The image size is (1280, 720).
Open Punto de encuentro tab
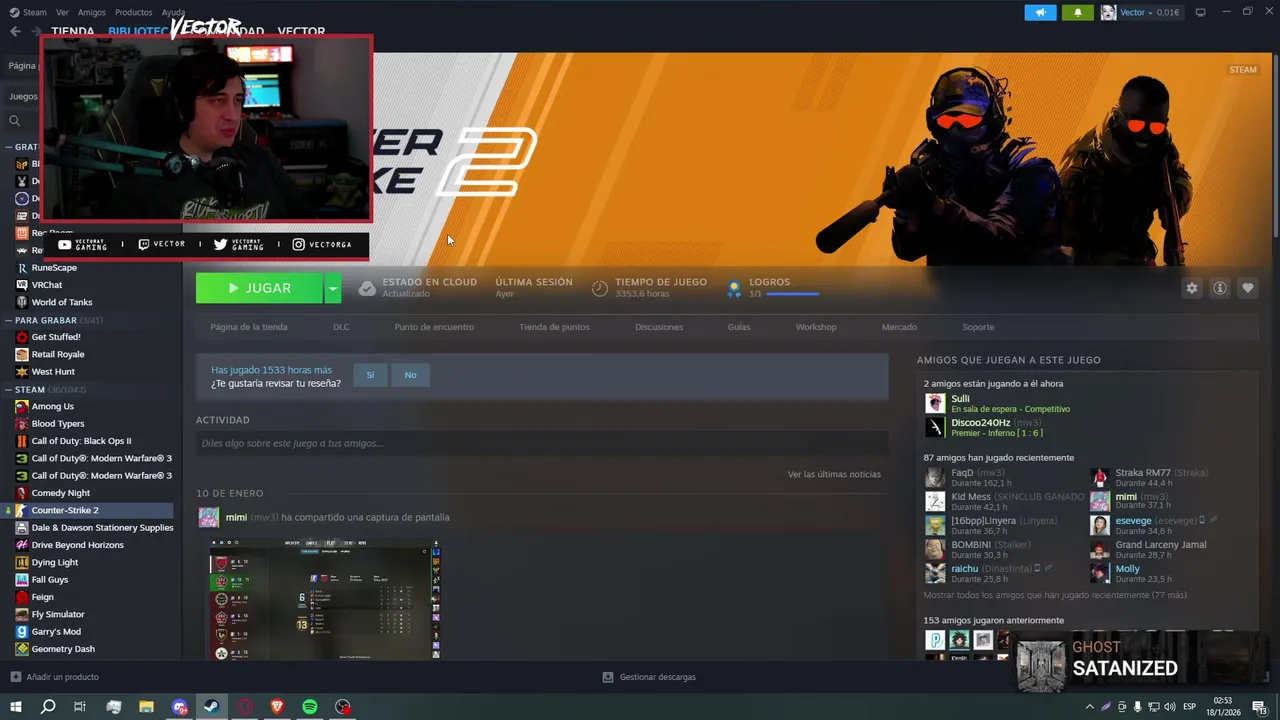pyautogui.click(x=434, y=327)
